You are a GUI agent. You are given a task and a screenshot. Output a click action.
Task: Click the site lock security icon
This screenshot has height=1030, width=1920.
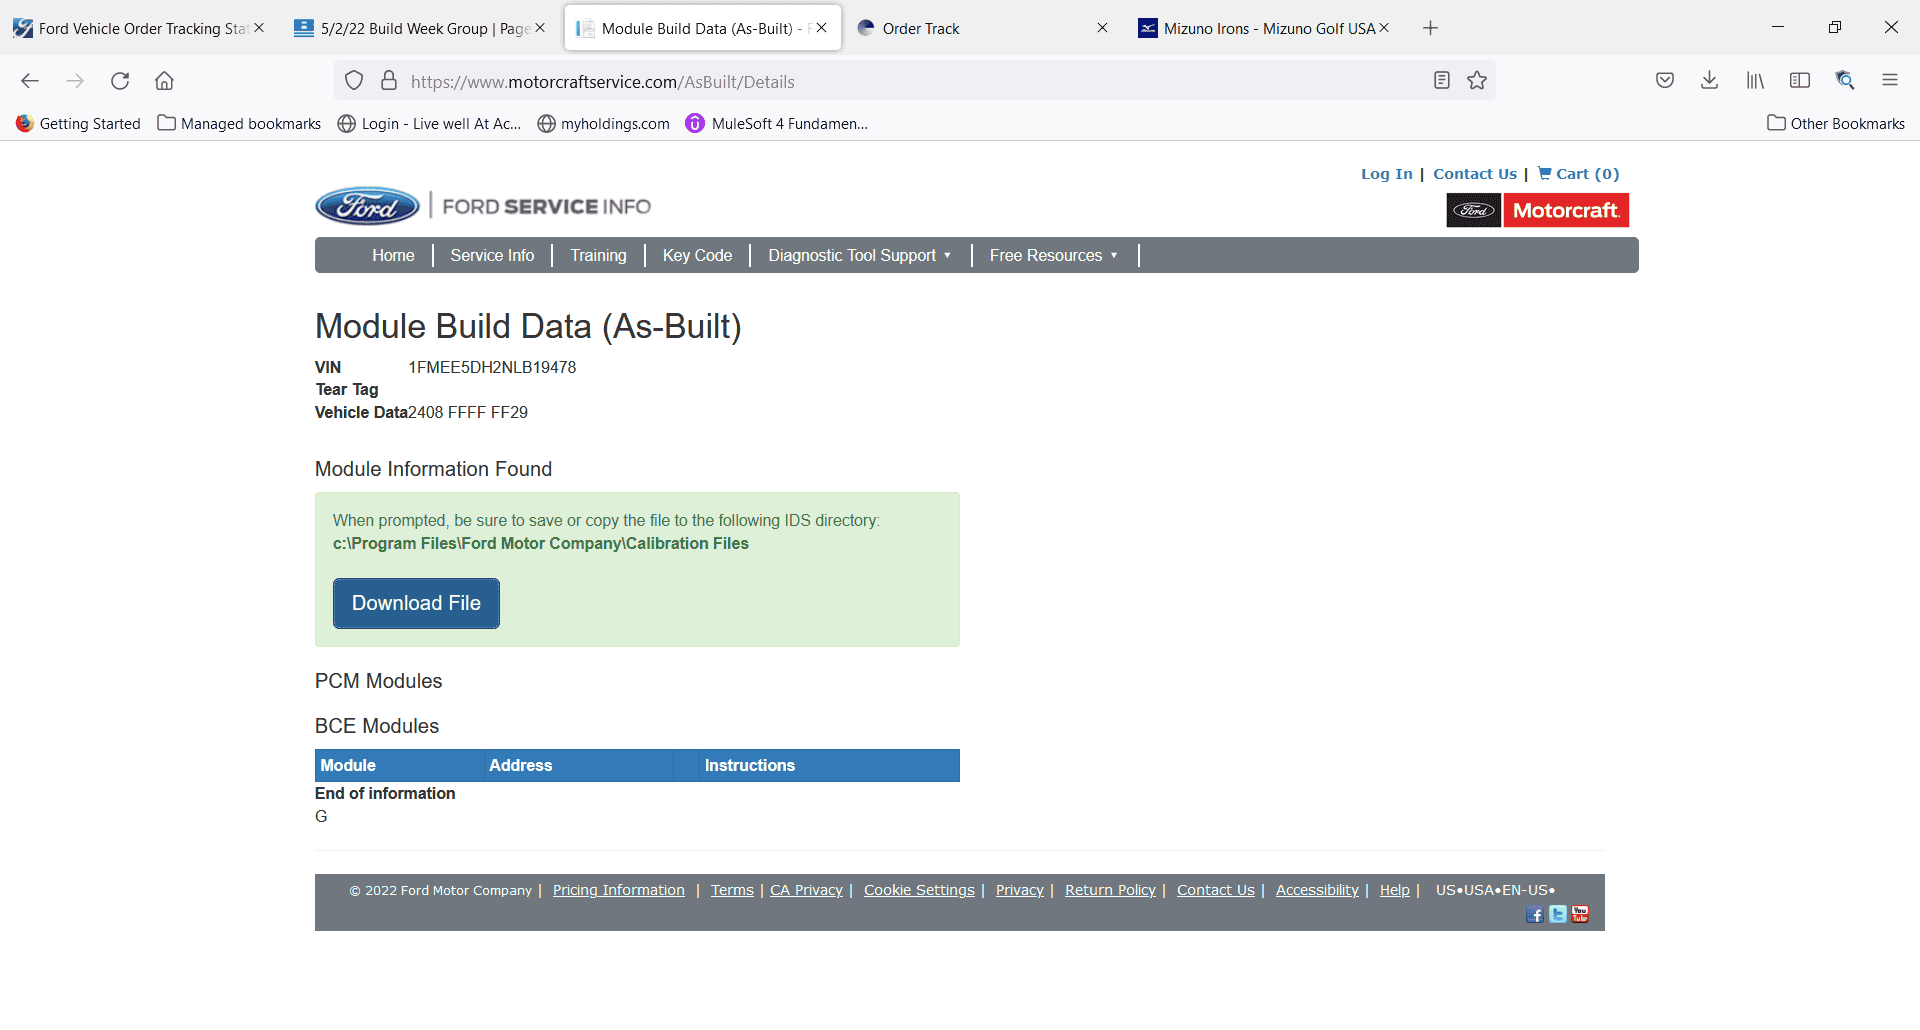coord(389,81)
